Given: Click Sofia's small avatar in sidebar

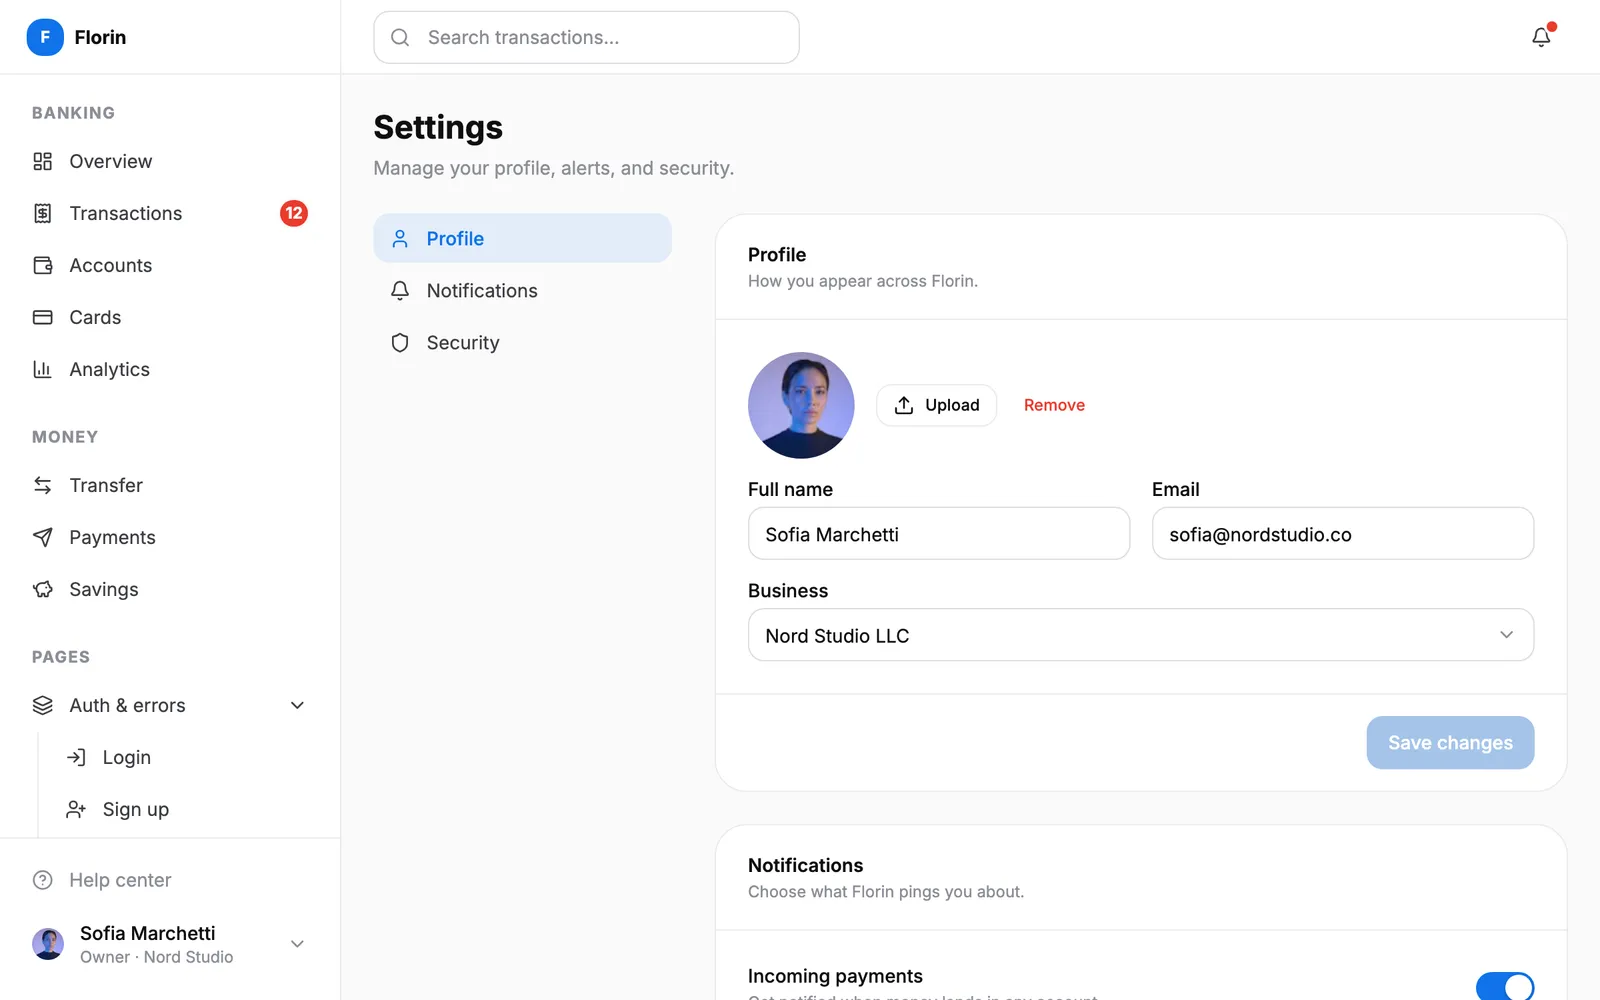Looking at the screenshot, I should [x=48, y=944].
